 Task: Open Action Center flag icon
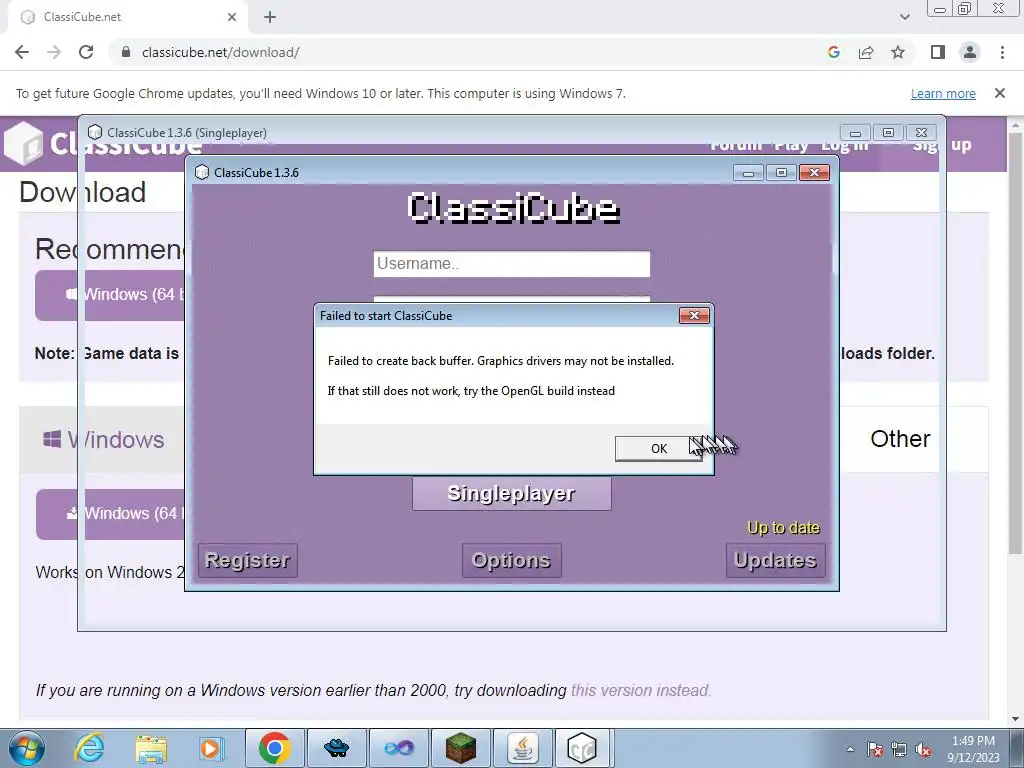click(x=874, y=749)
